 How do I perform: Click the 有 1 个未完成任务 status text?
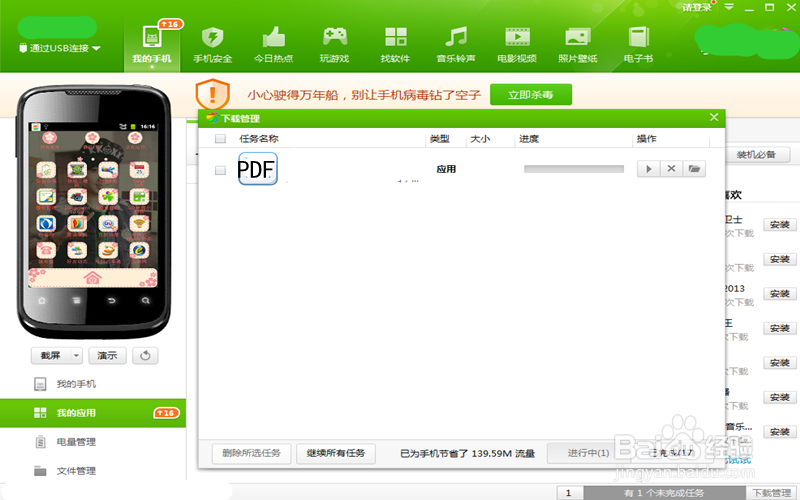(x=664, y=493)
